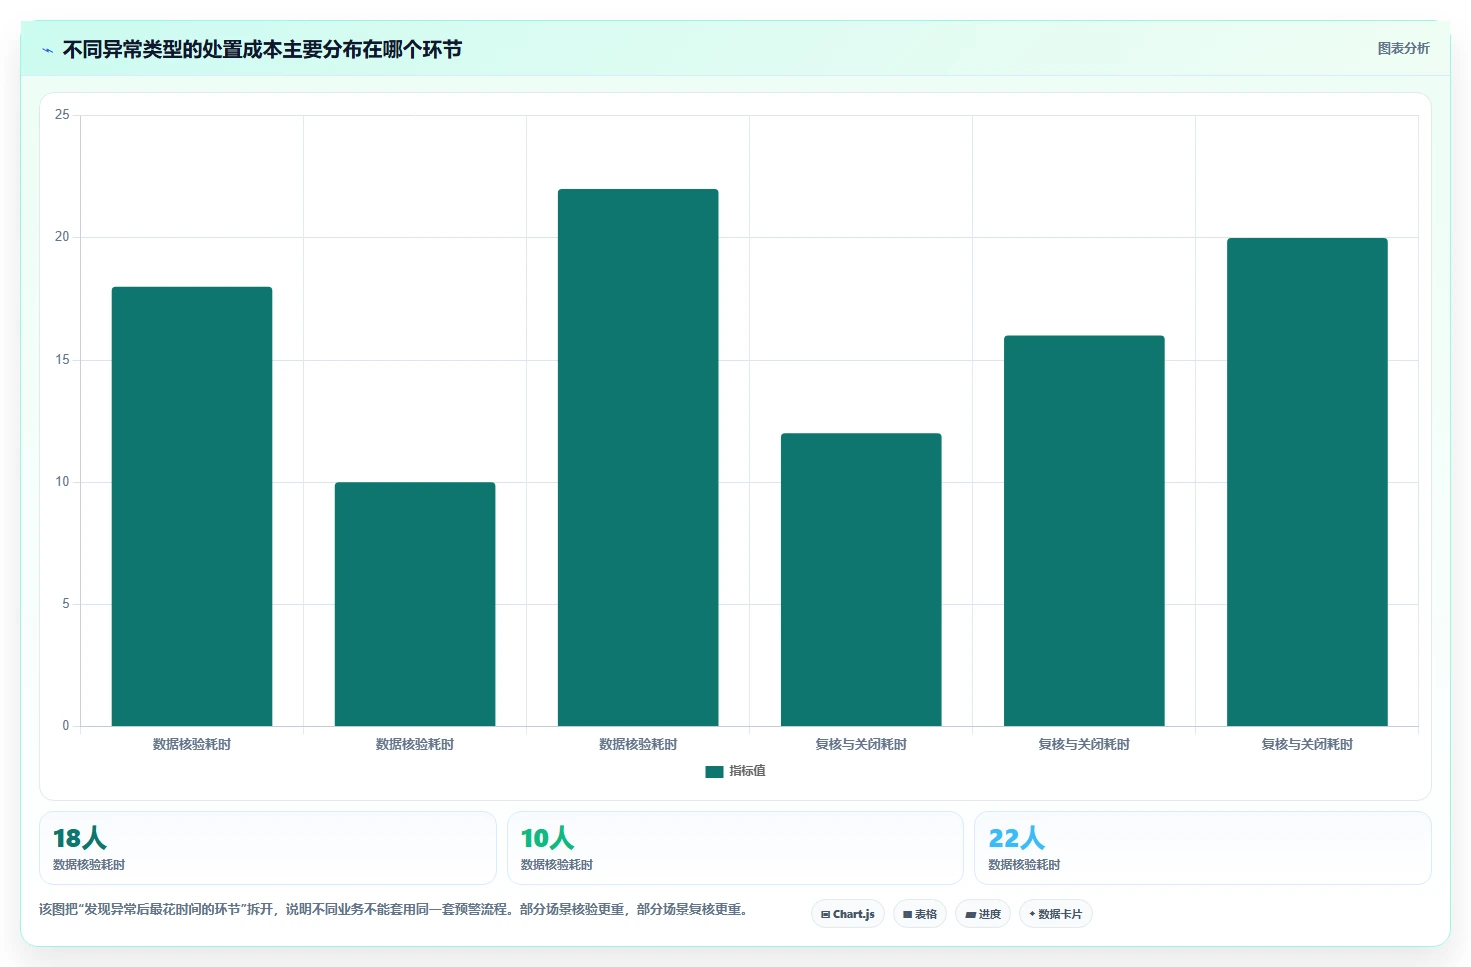Screen dimensions: 1471x967
Task: Open the 18人 data card
Action: [268, 848]
